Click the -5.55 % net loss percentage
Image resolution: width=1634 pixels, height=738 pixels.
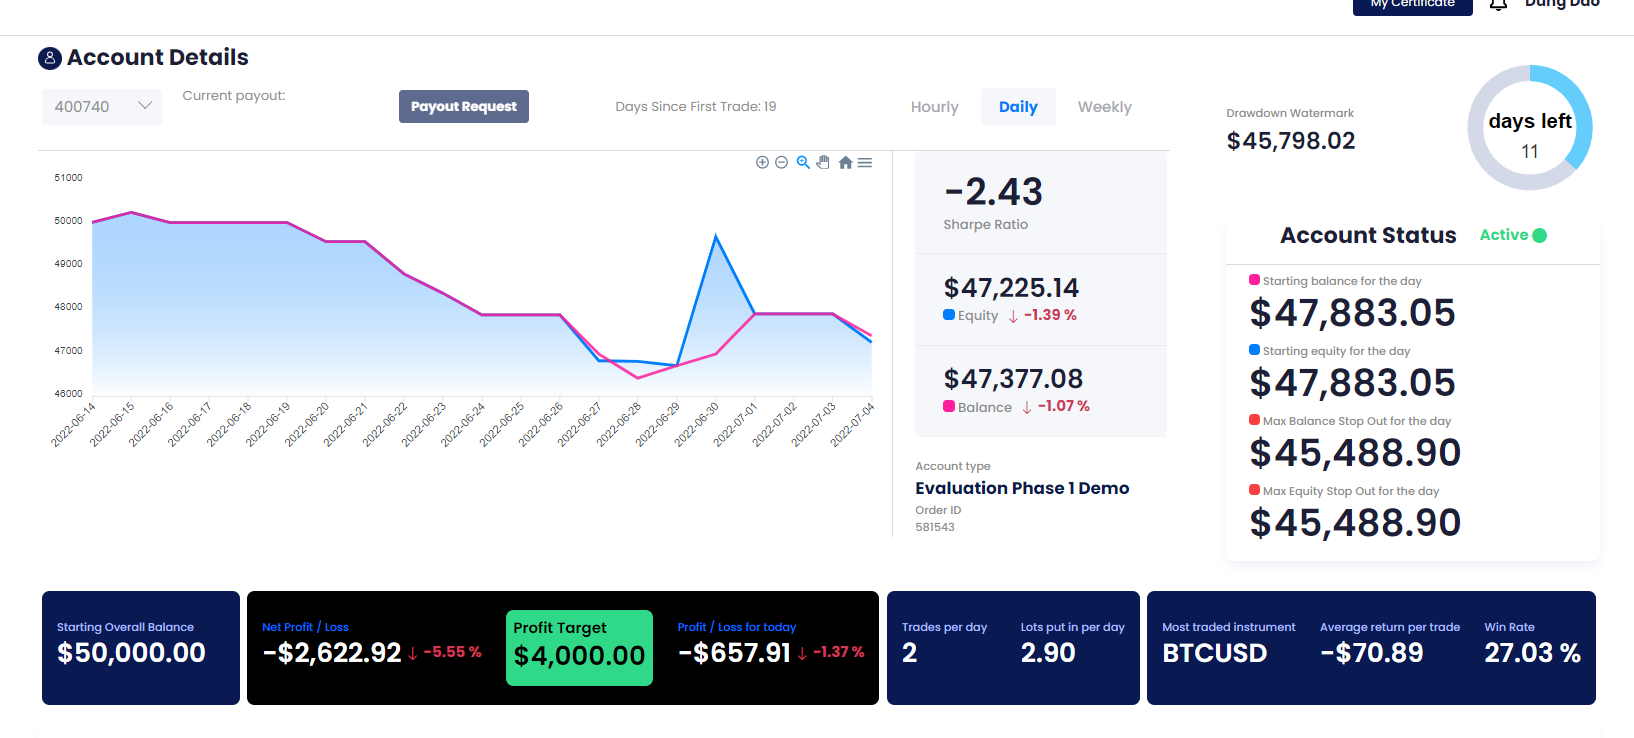452,652
